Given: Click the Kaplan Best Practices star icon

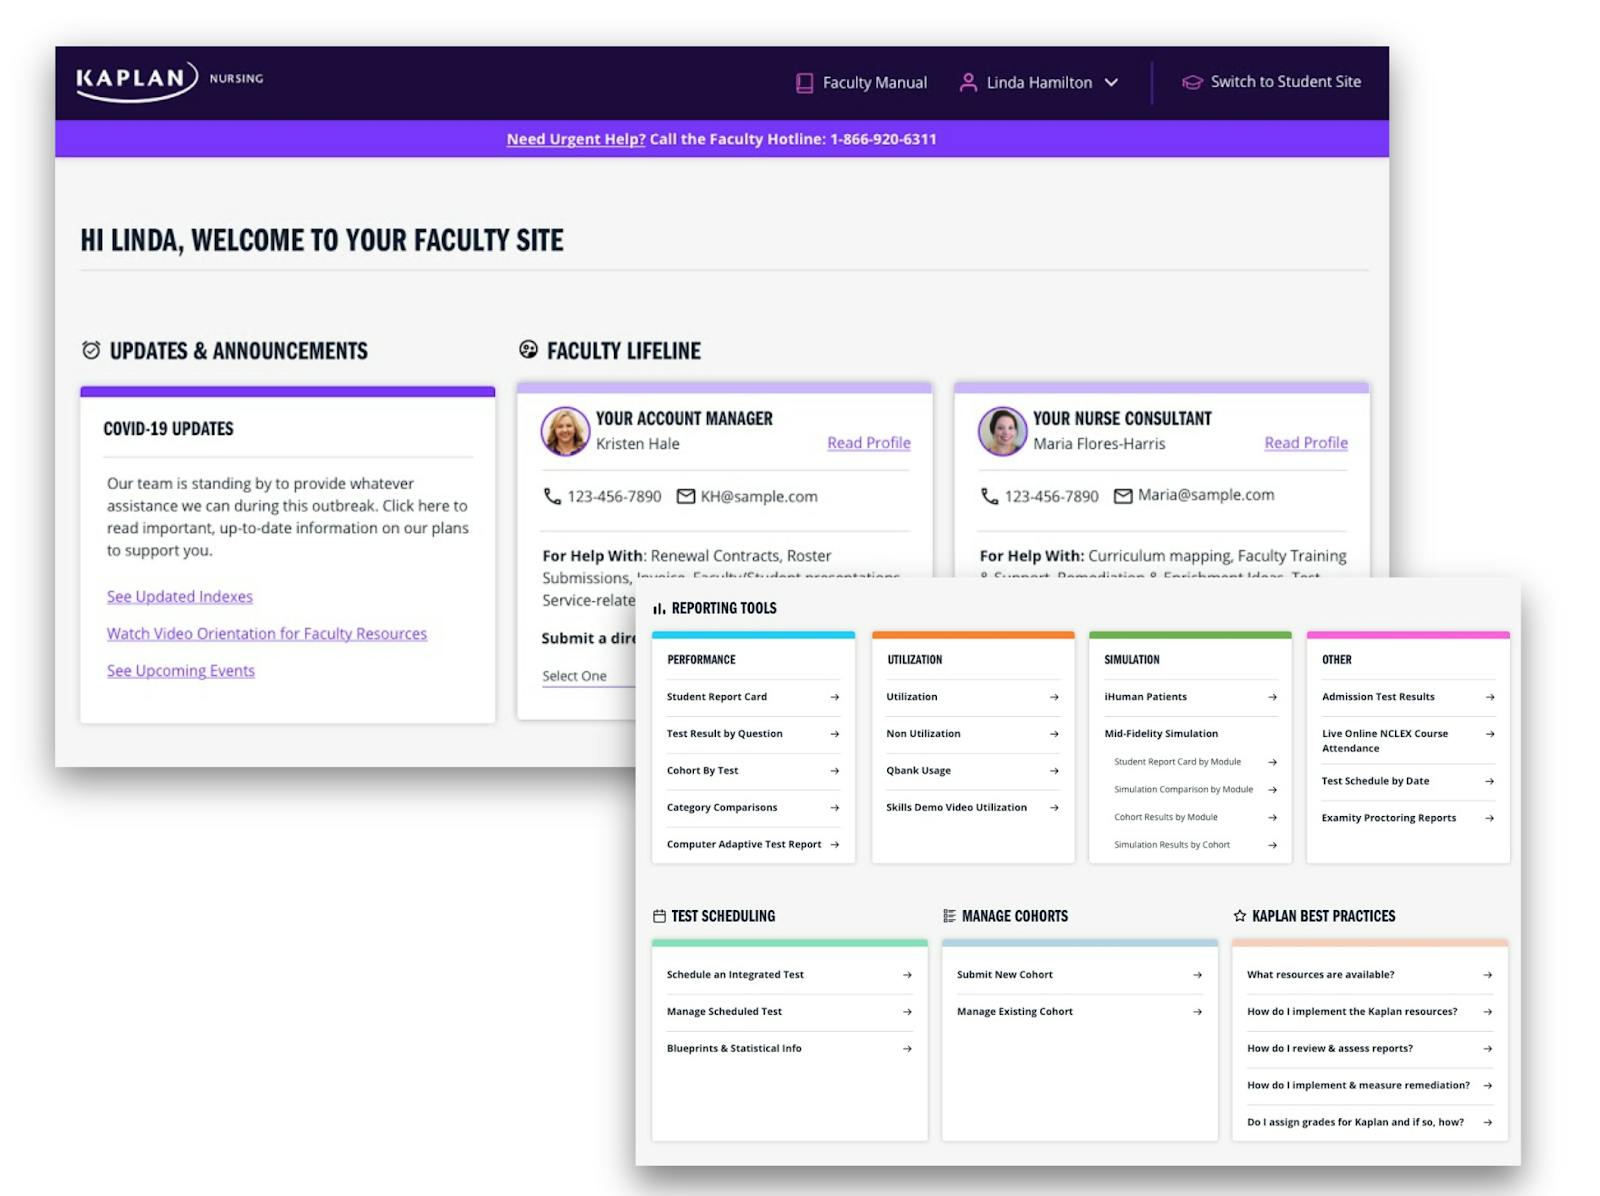Looking at the screenshot, I should pos(1240,916).
